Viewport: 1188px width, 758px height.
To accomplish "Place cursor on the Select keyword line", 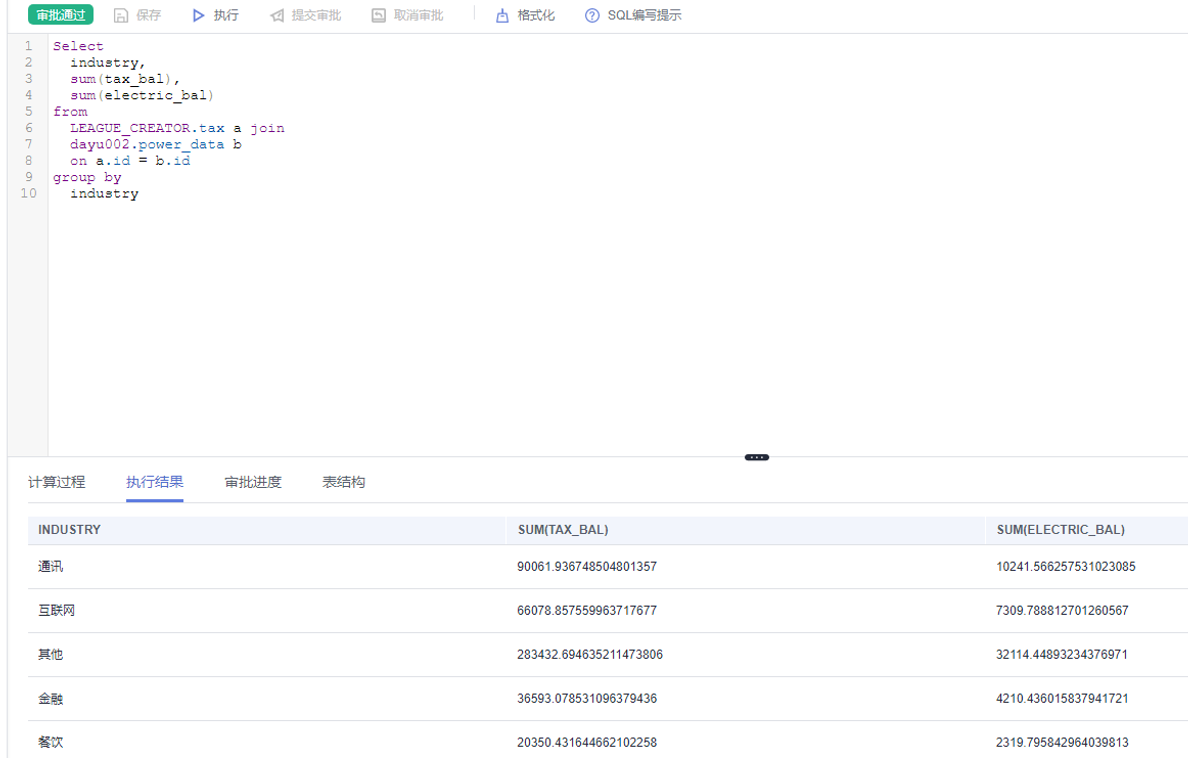I will tap(78, 45).
